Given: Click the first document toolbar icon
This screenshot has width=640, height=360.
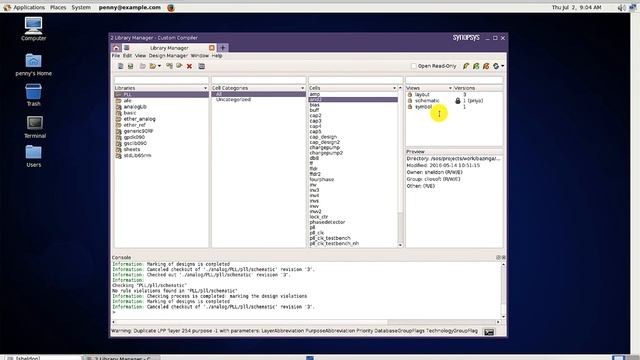Looking at the screenshot, I should point(120,66).
